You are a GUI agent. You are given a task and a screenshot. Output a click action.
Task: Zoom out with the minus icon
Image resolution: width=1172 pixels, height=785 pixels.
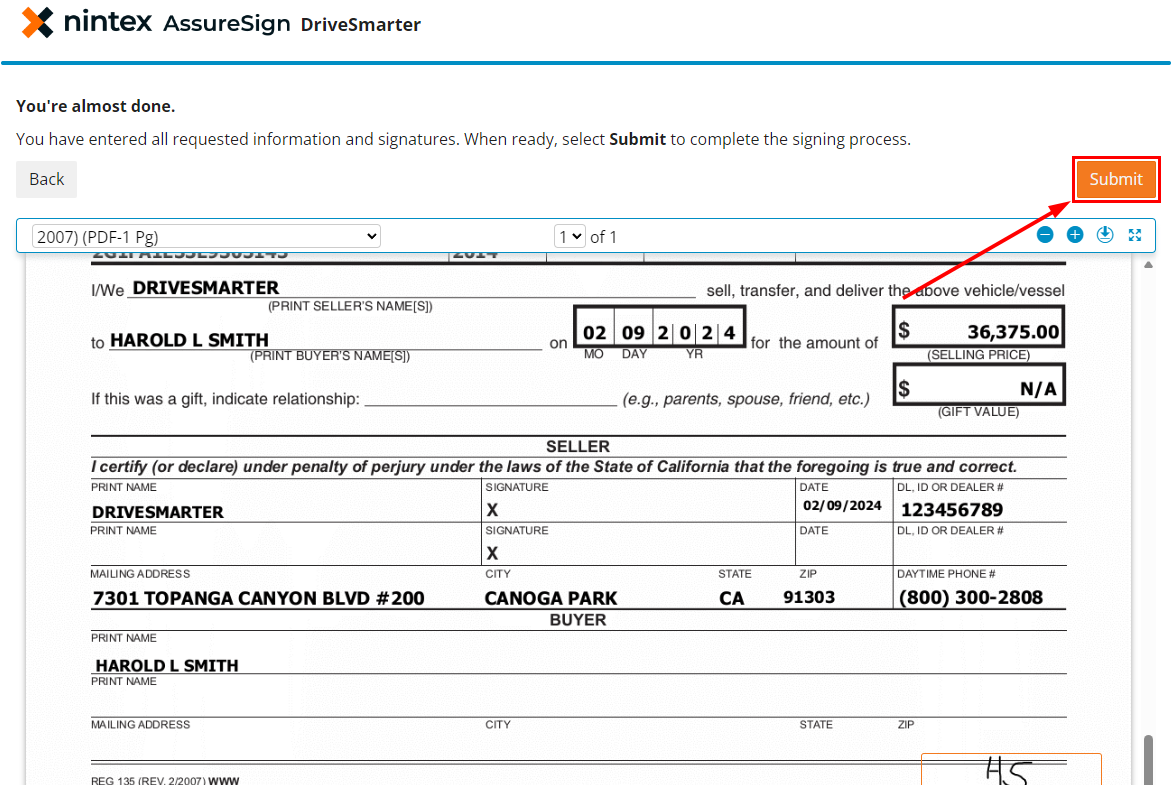click(x=1045, y=235)
